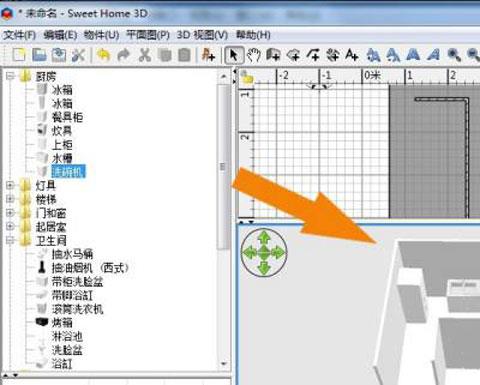Increase text size with toolbar icon
480x385 pixels.
tap(373, 55)
